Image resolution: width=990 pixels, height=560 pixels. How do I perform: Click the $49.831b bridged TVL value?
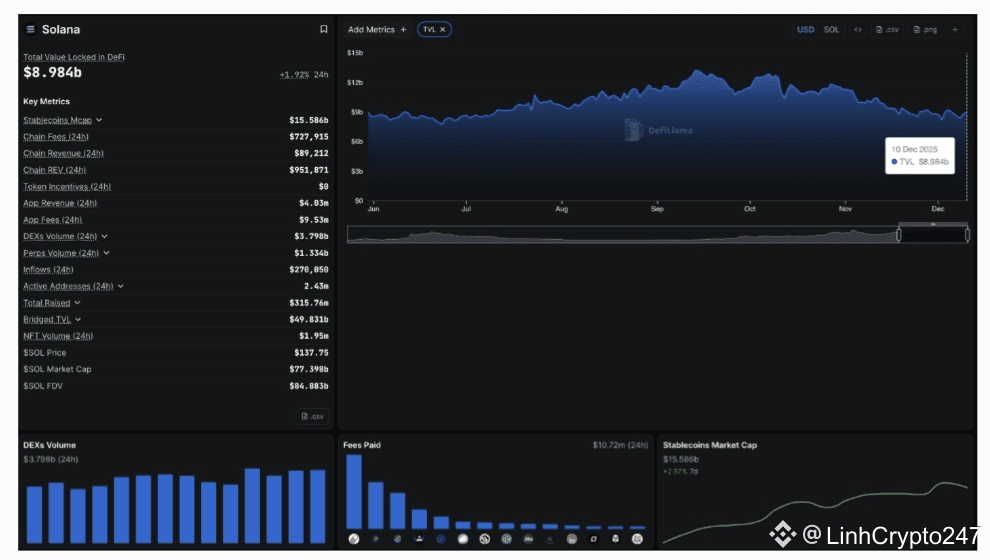309,319
